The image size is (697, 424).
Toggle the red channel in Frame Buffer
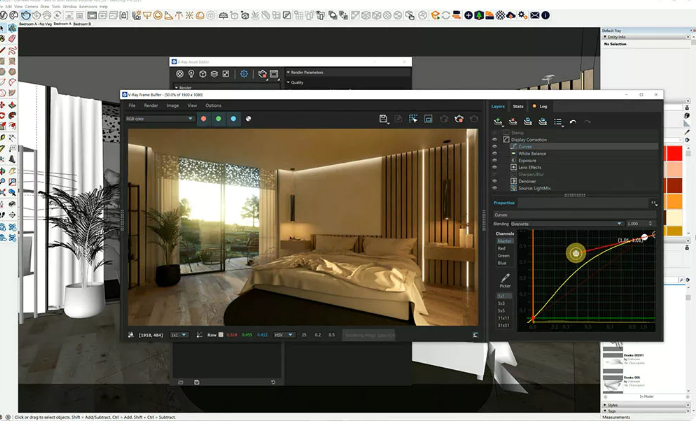click(x=204, y=119)
